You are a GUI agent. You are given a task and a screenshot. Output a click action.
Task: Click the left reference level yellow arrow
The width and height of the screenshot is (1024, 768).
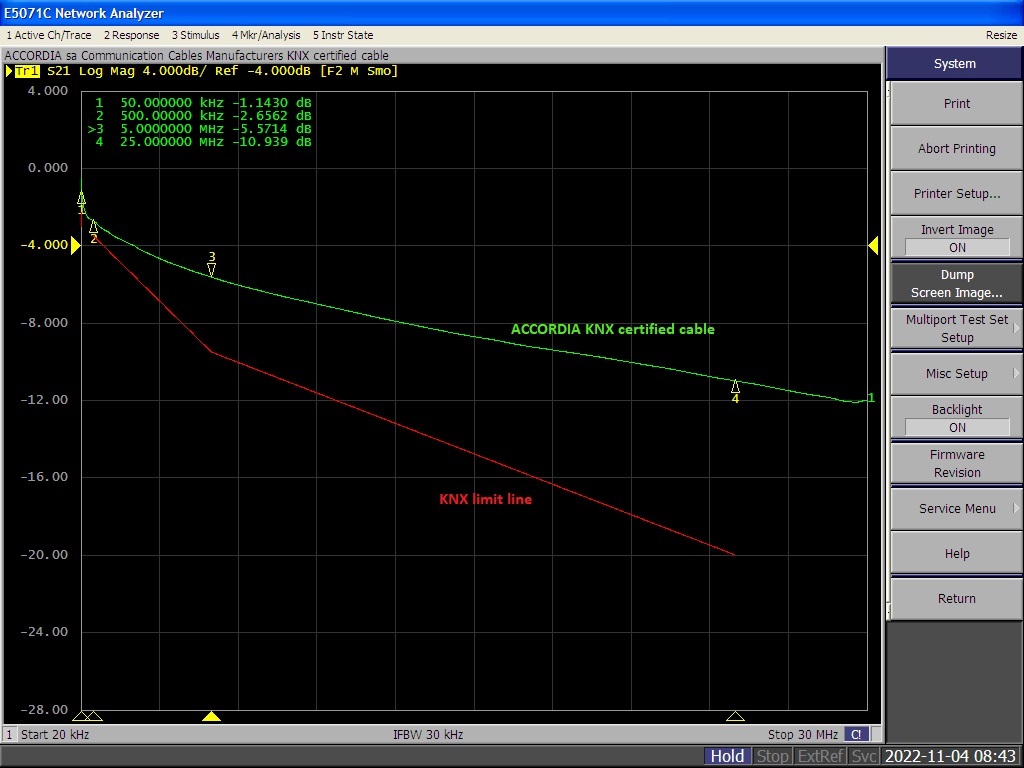(x=75, y=246)
